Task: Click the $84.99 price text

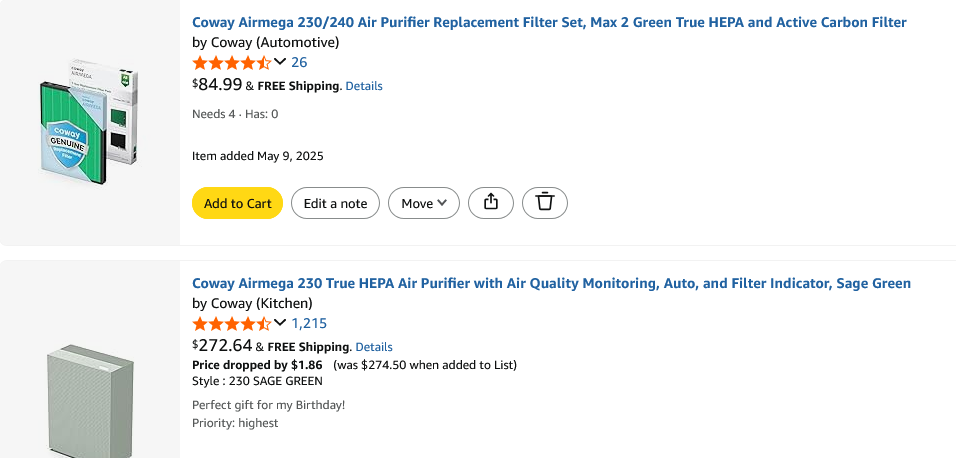Action: pos(217,85)
